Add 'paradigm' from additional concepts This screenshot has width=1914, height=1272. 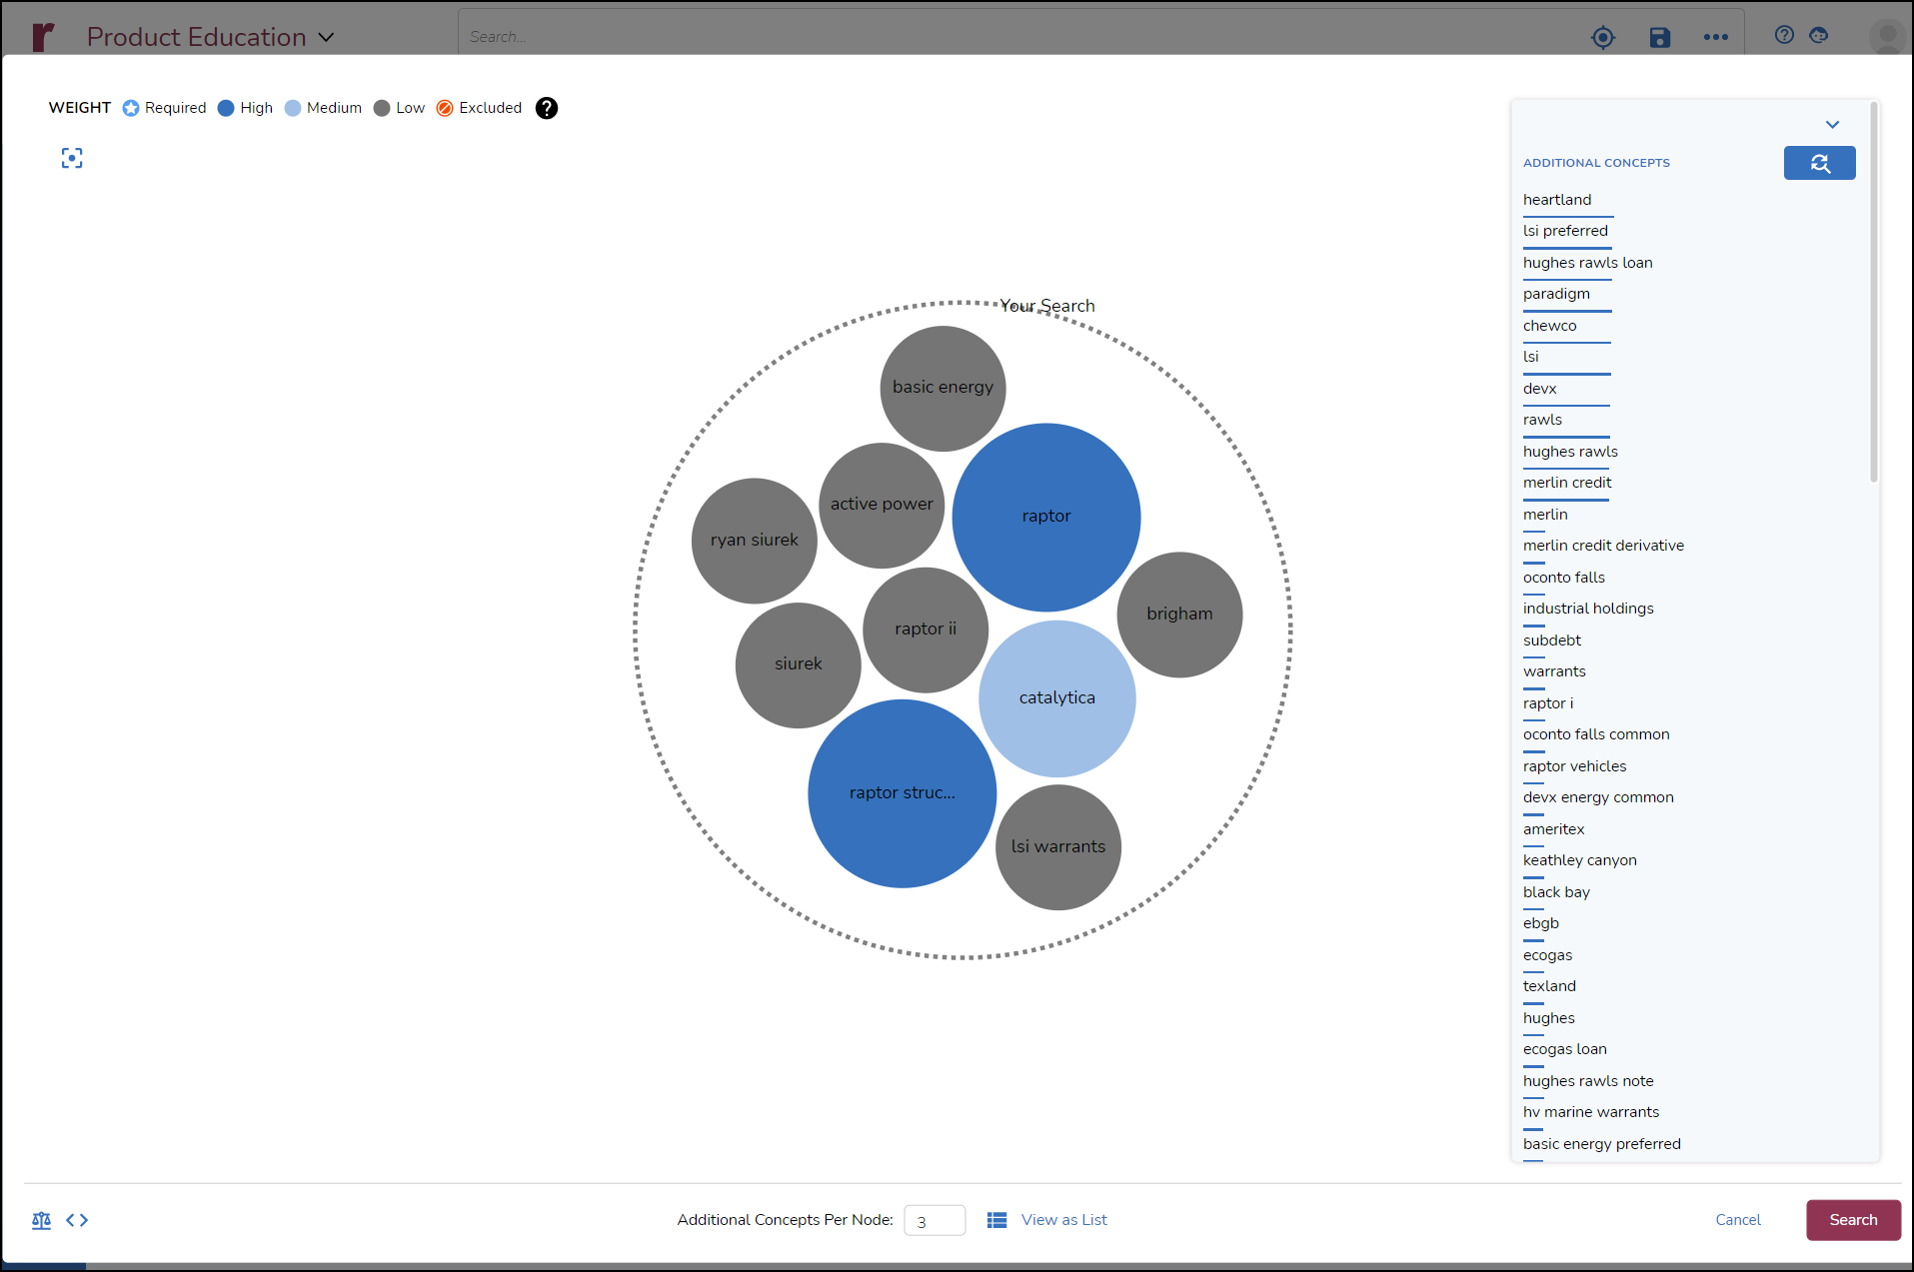click(1556, 294)
